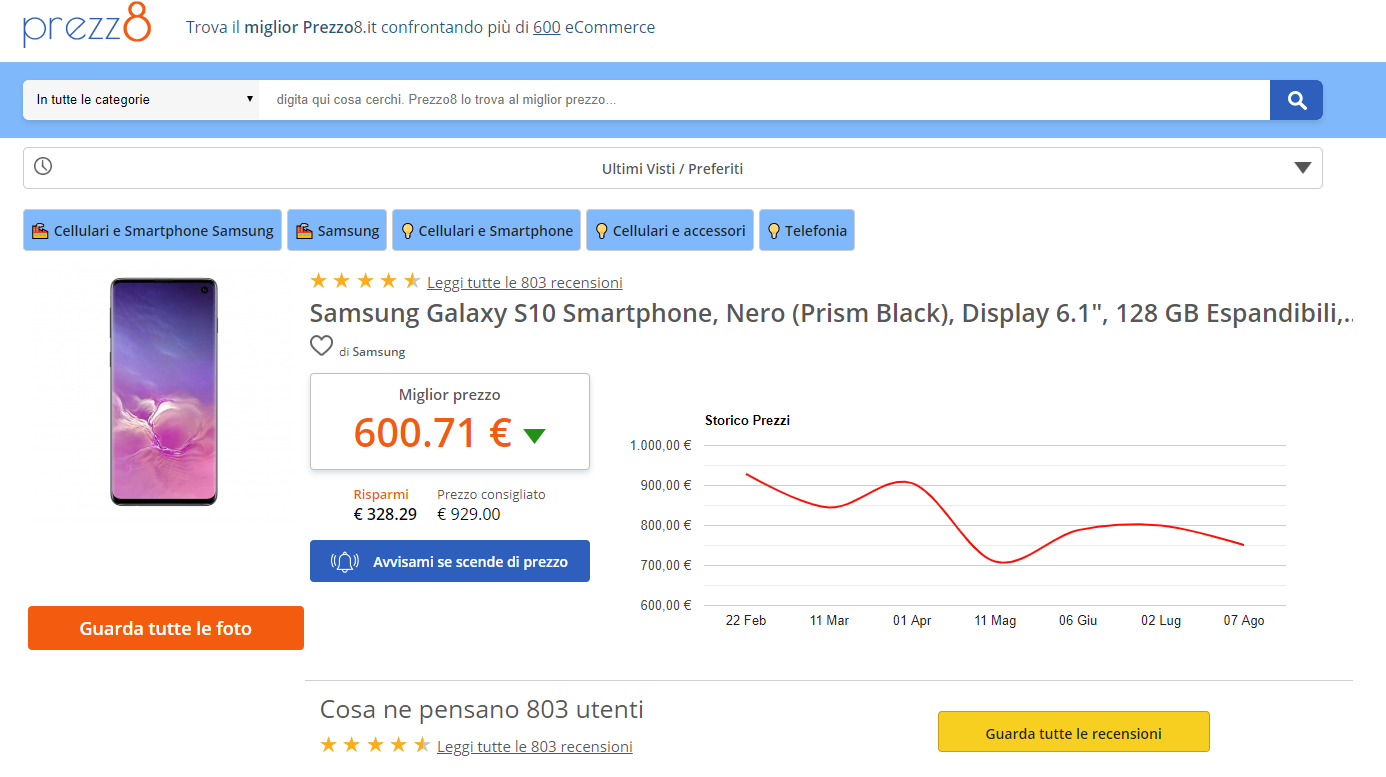The width and height of the screenshot is (1386, 777).
Task: Click the star rating under product tags
Action: click(364, 281)
